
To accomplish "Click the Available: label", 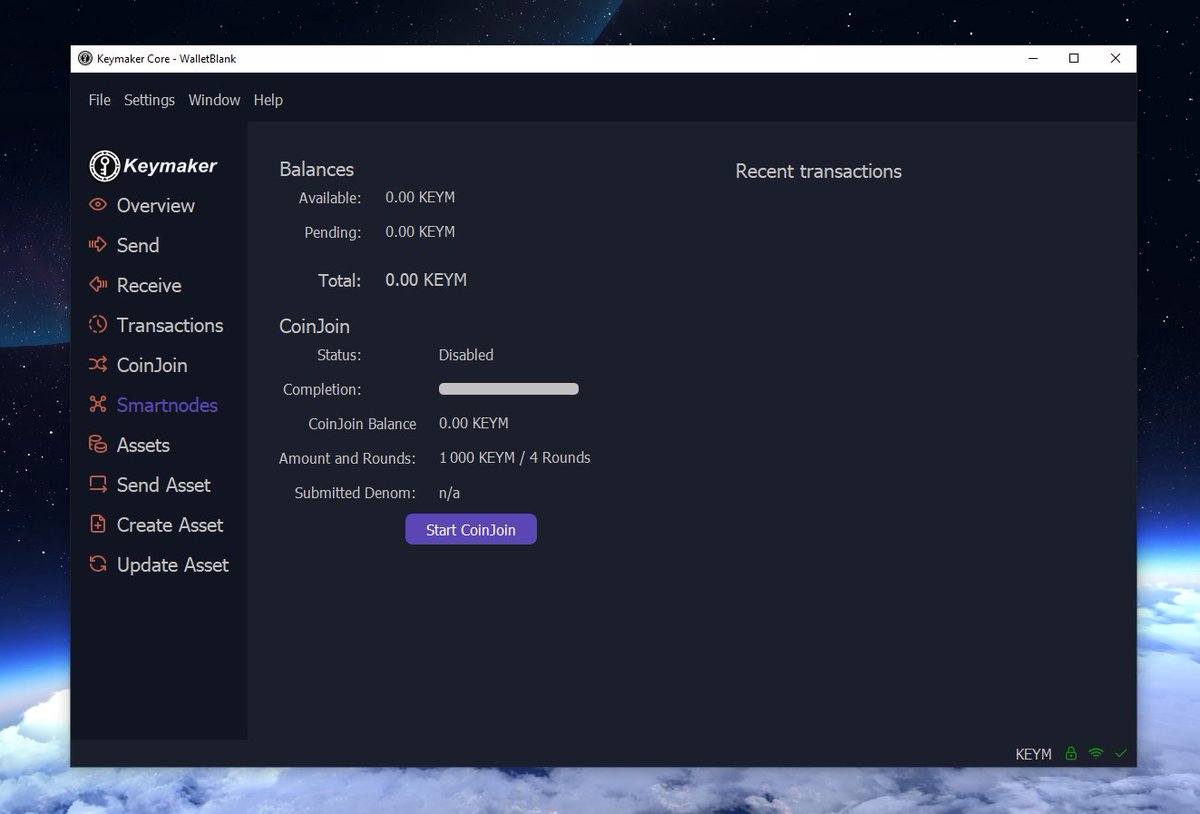I will click(x=330, y=198).
